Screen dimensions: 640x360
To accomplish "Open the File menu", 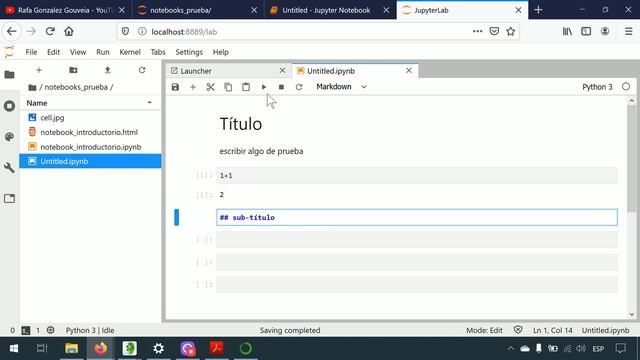I will pos(31,52).
